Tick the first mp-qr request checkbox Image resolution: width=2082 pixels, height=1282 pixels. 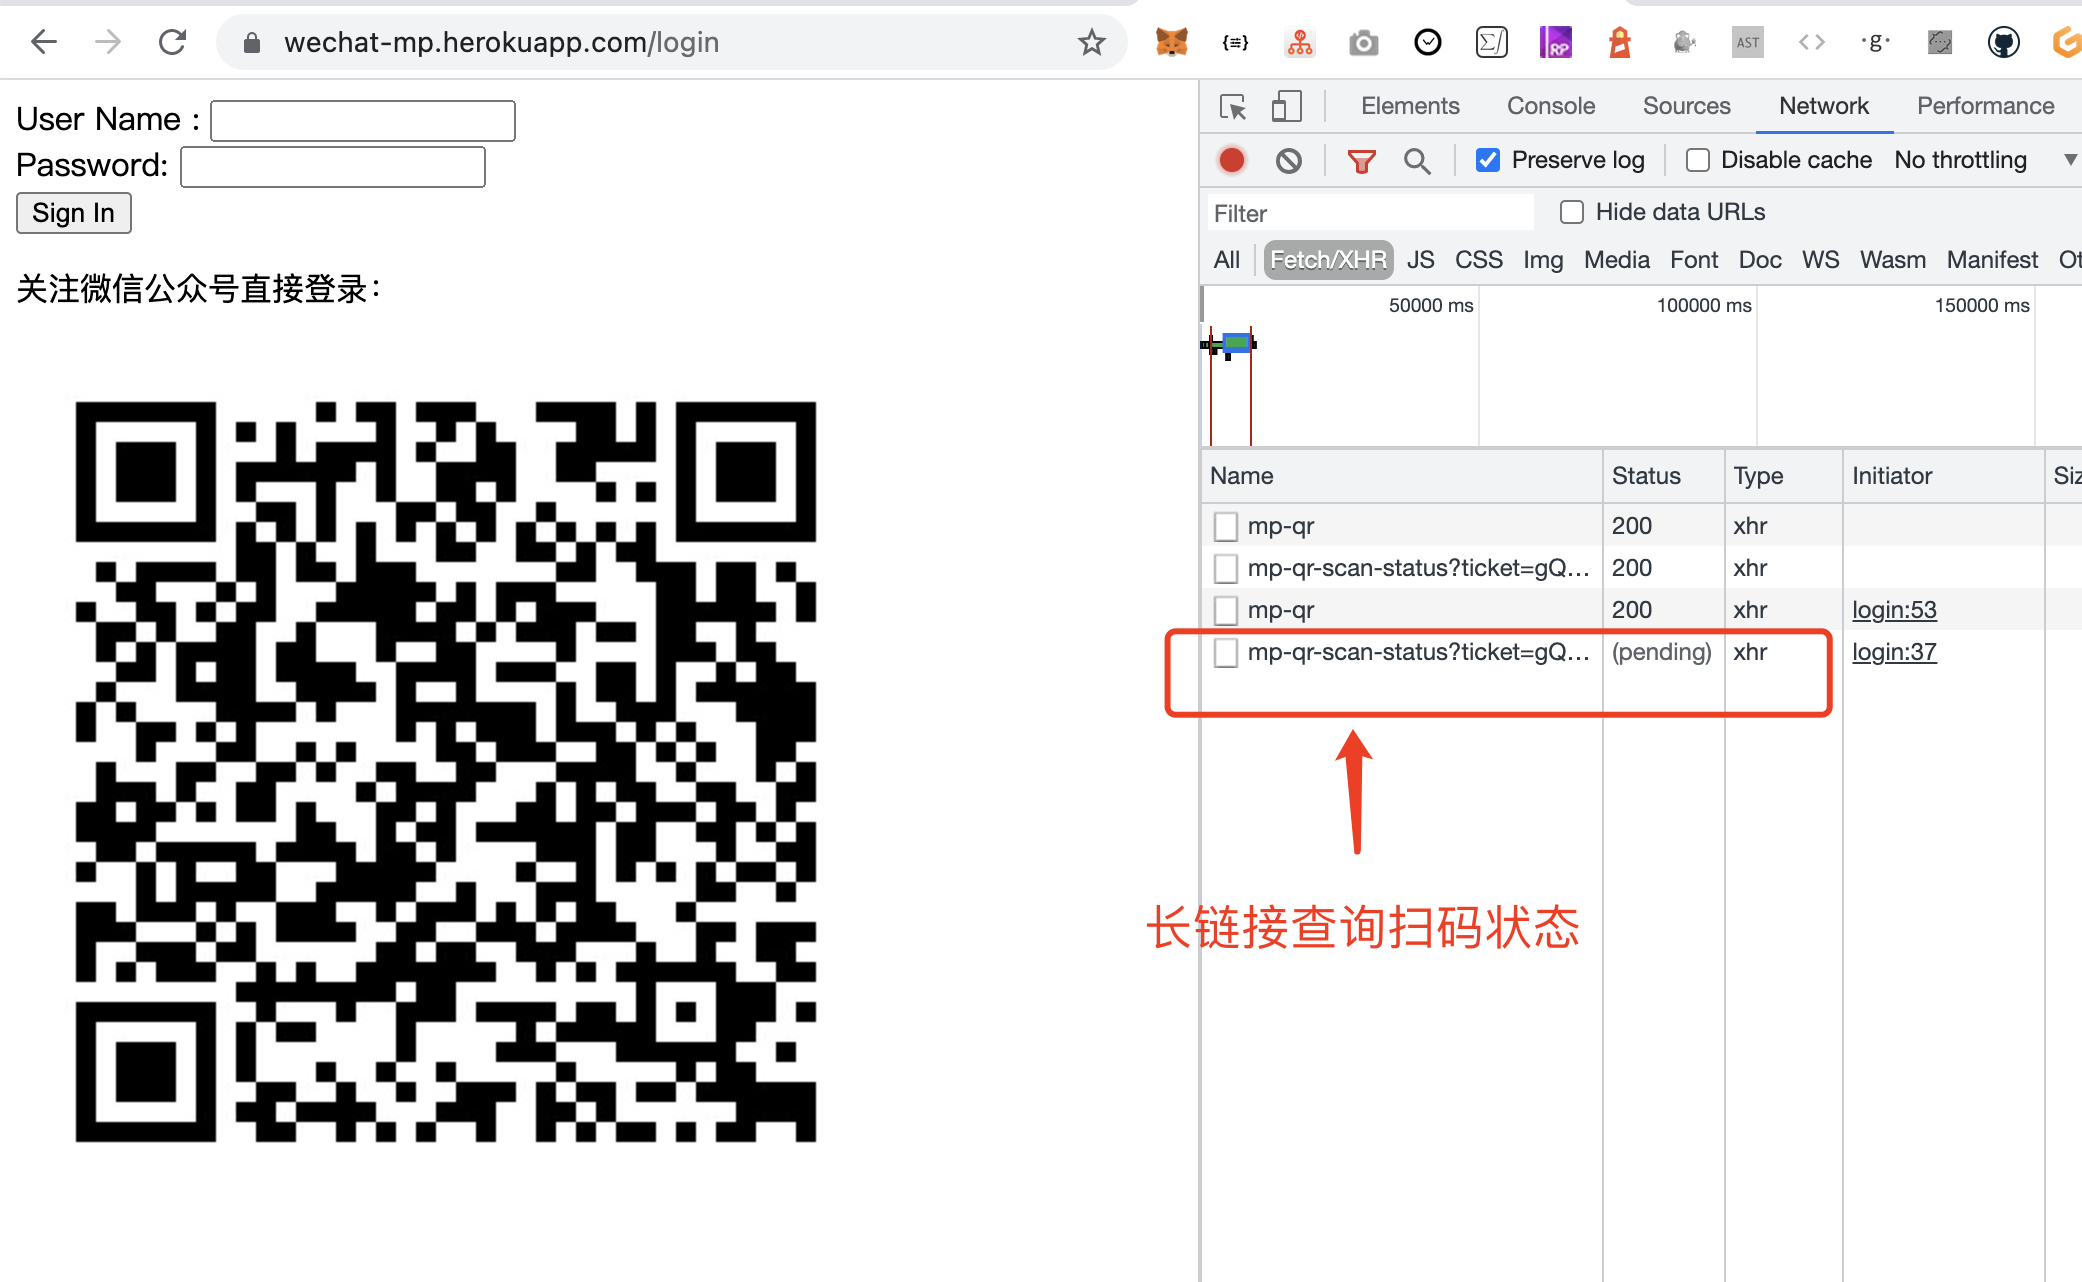coord(1226,526)
